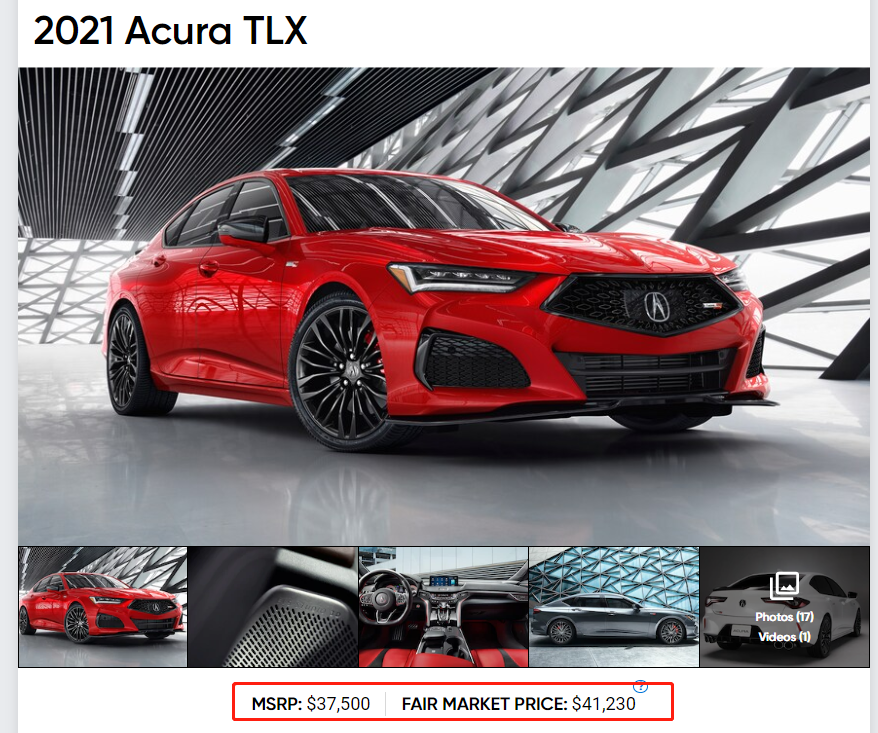Viewport: 878px width, 733px height.
Task: Click the 2021 Acura TLX heading
Action: pyautogui.click(x=170, y=30)
